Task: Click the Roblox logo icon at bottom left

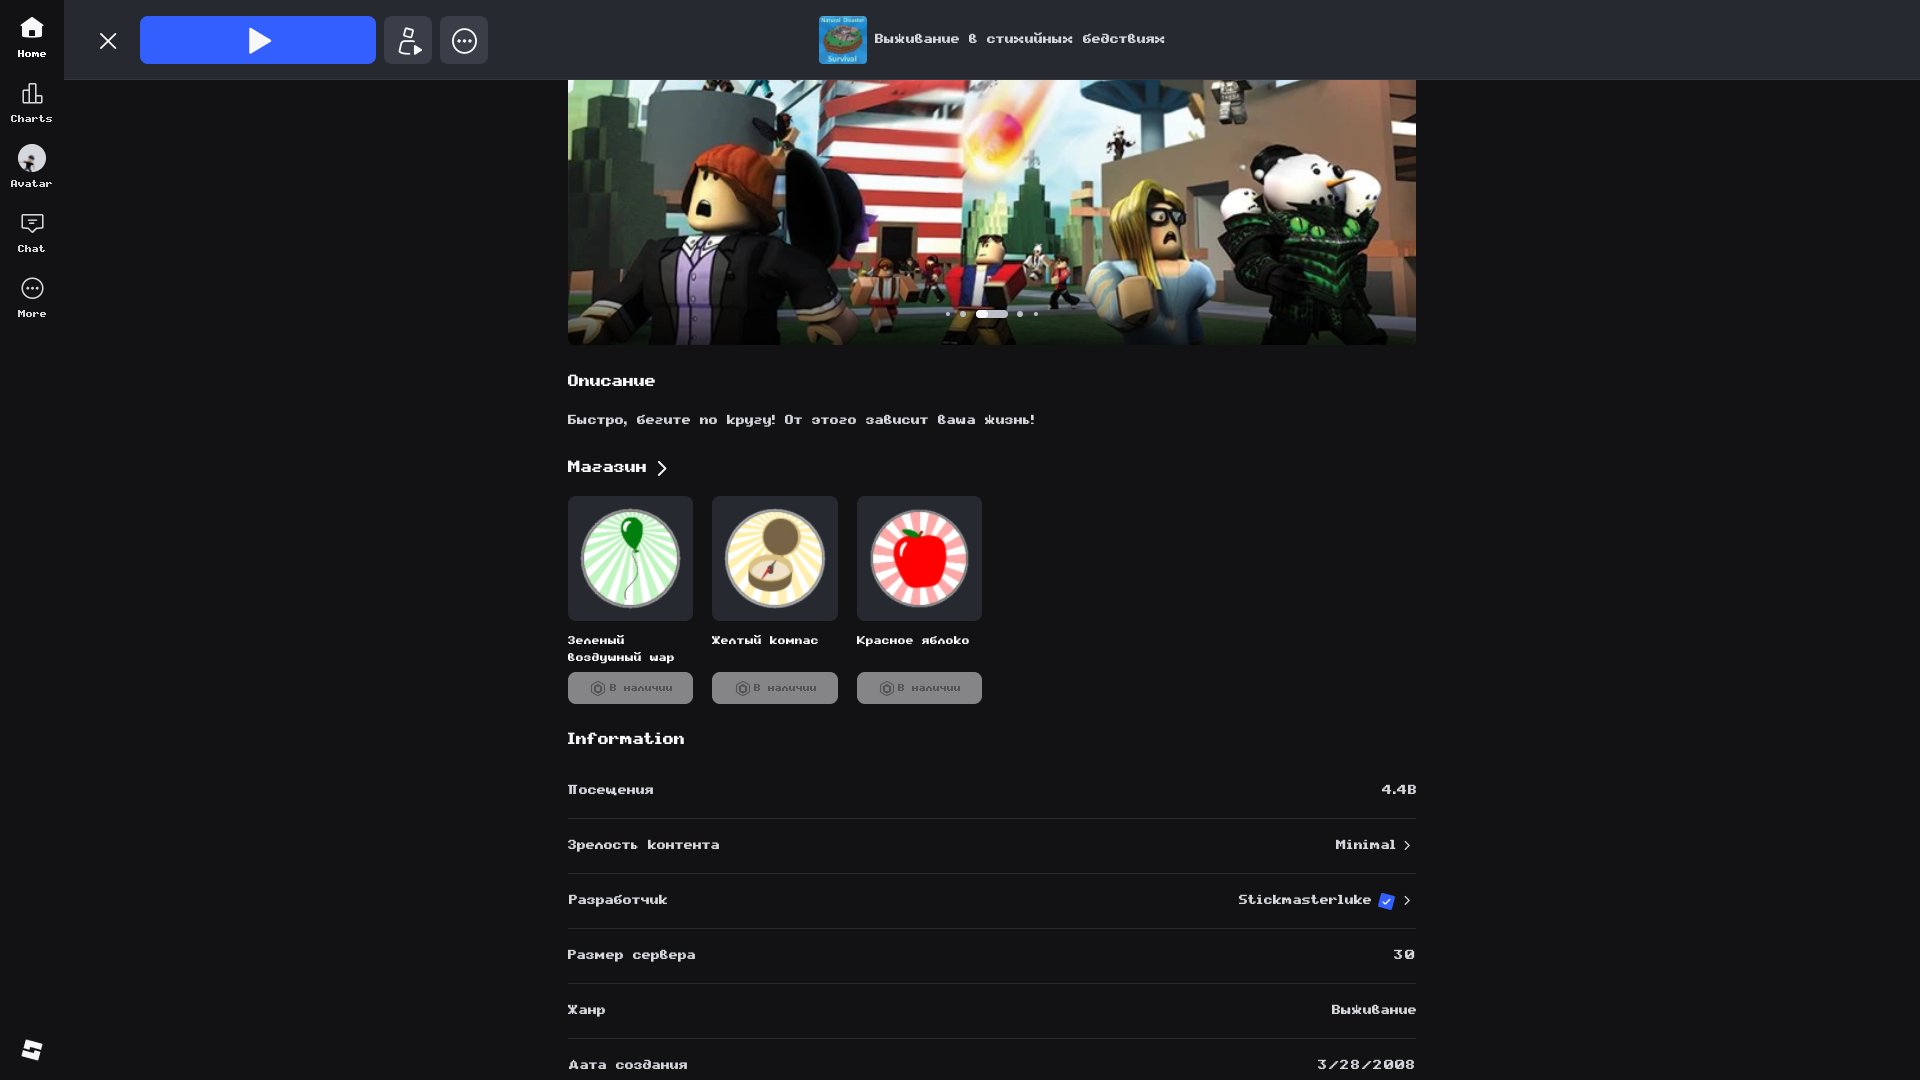Action: [x=32, y=1049]
